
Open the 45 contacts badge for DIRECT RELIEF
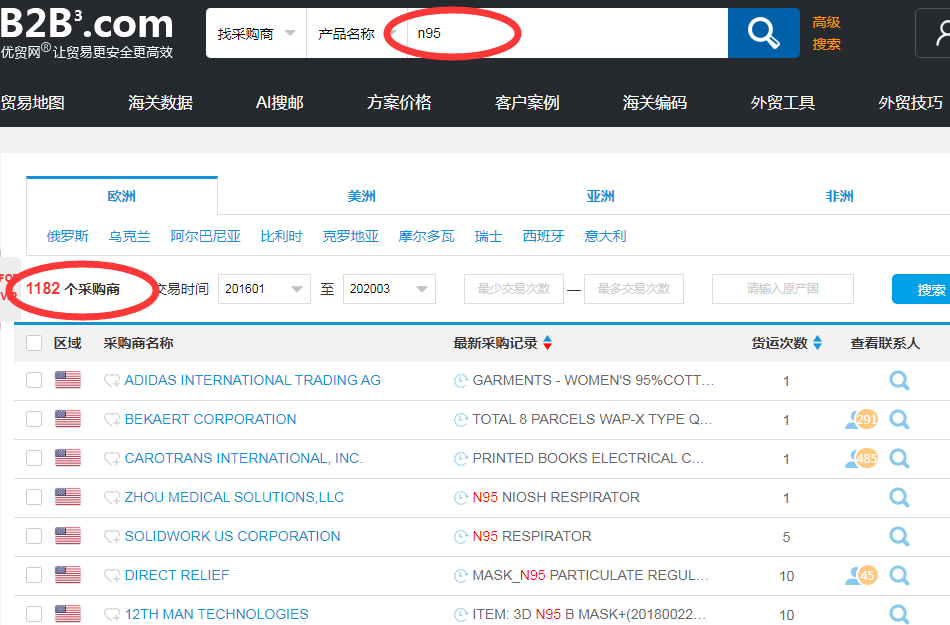point(862,575)
